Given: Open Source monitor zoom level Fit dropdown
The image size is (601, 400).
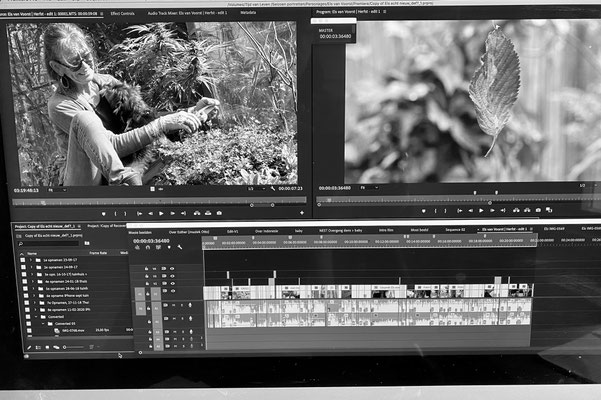Looking at the screenshot, I should click(x=57, y=190).
